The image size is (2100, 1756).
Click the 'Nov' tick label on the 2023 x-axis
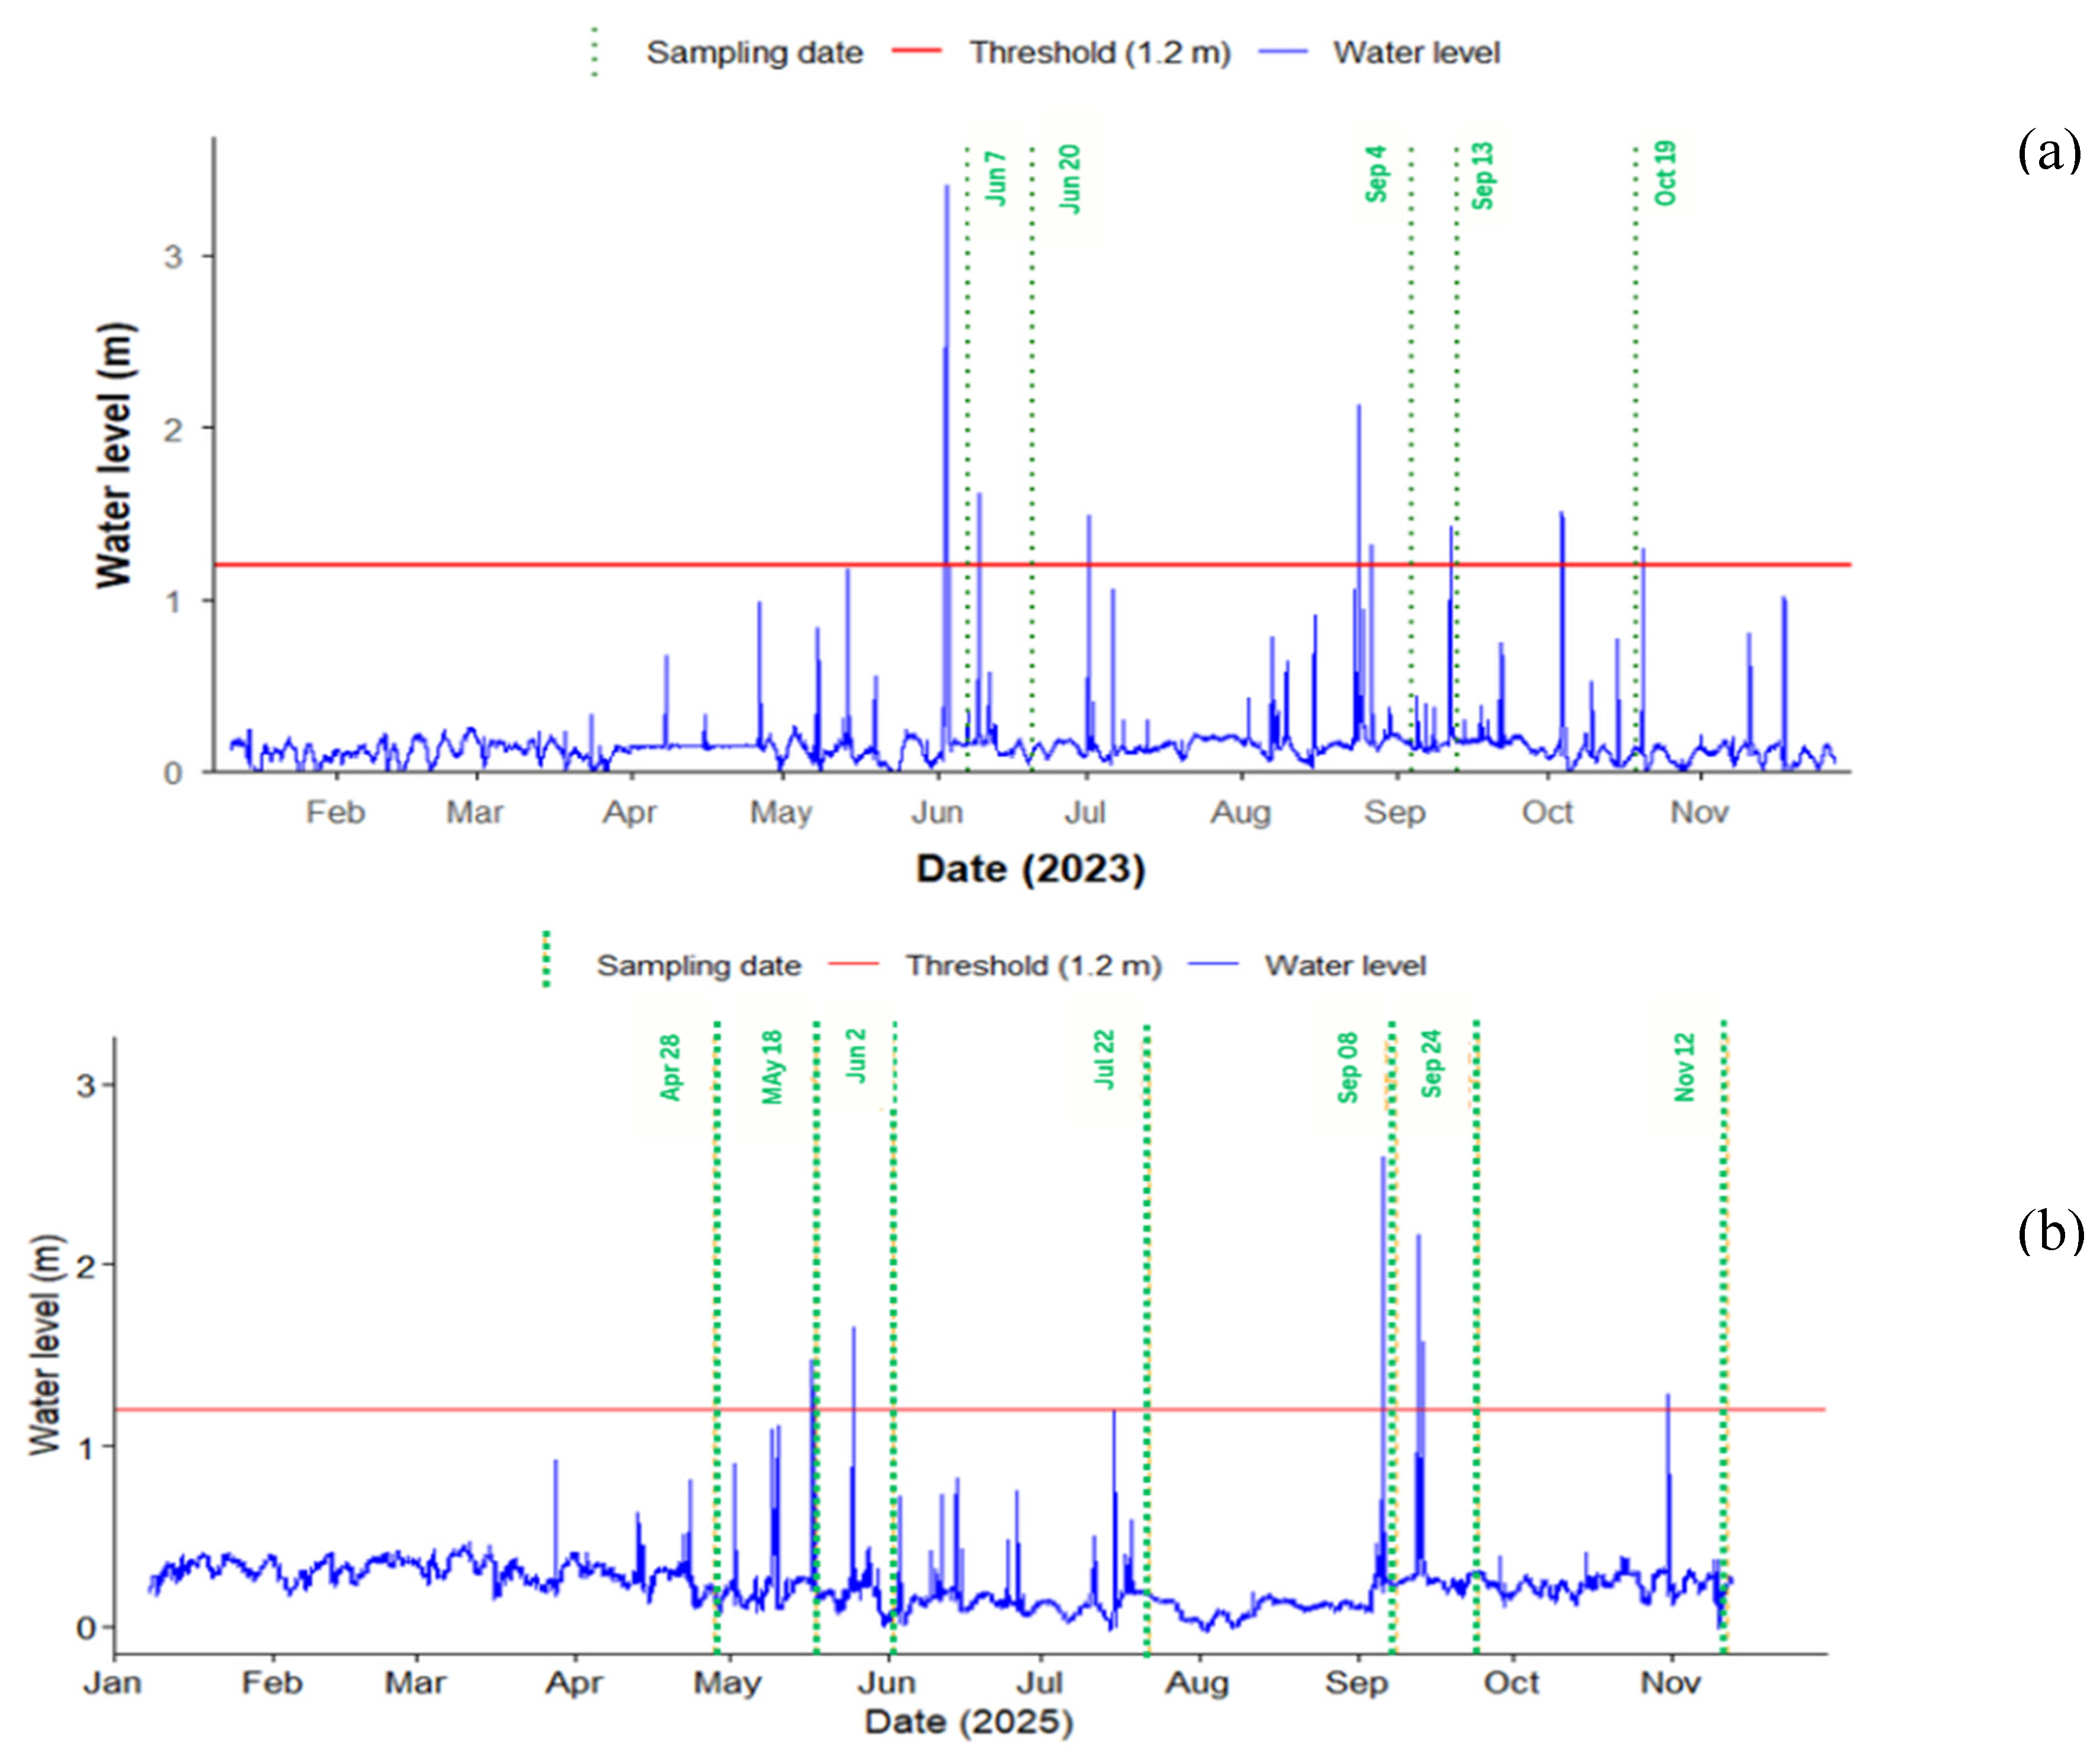pyautogui.click(x=1699, y=812)
